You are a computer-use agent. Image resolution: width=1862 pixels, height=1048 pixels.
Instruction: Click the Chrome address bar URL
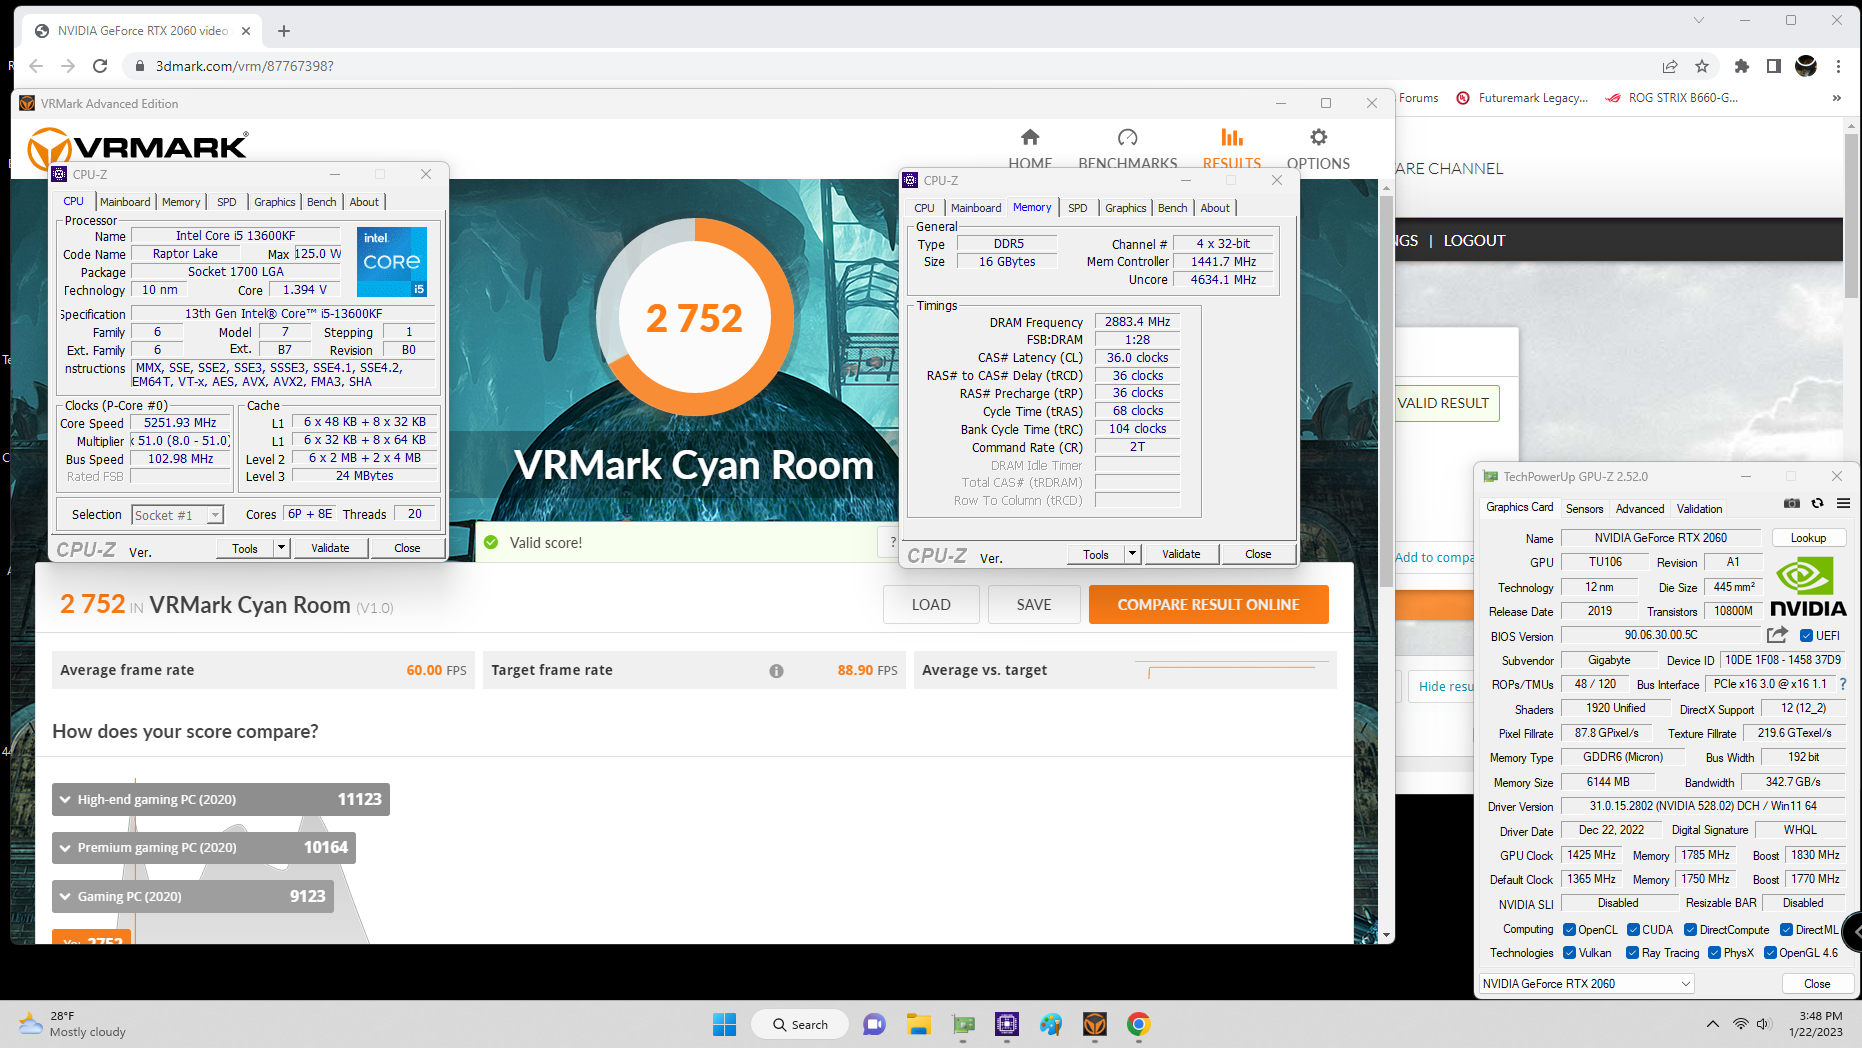[245, 66]
